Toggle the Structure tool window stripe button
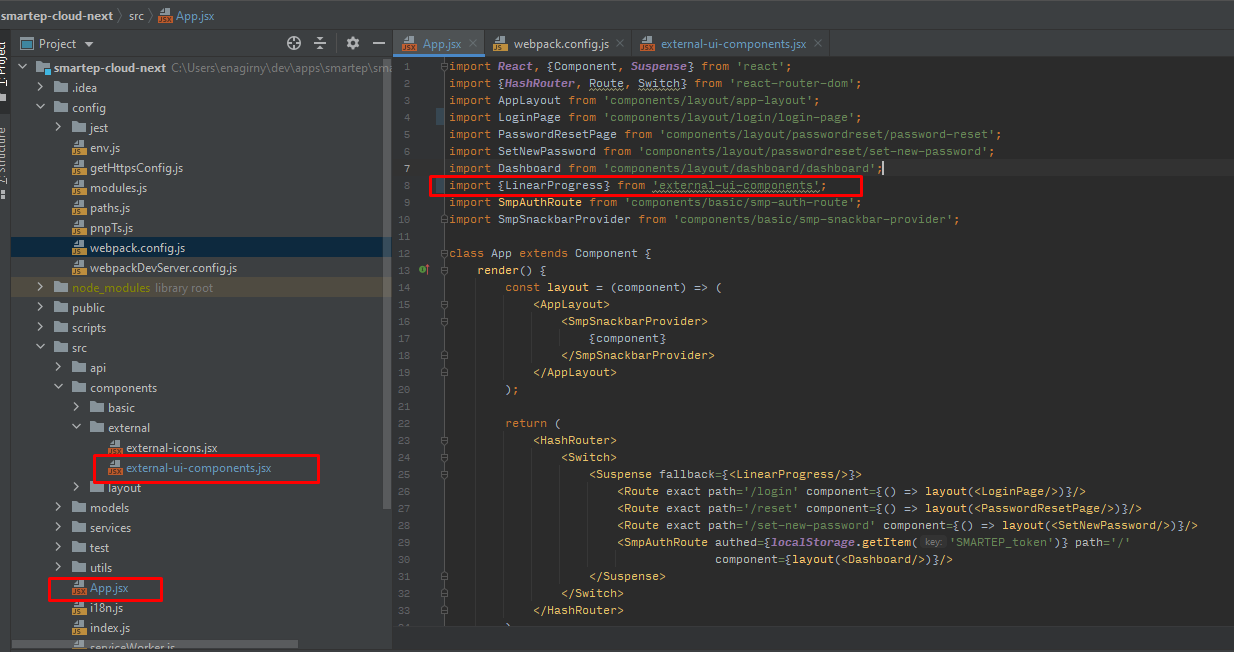The height and width of the screenshot is (652, 1234). [4, 162]
